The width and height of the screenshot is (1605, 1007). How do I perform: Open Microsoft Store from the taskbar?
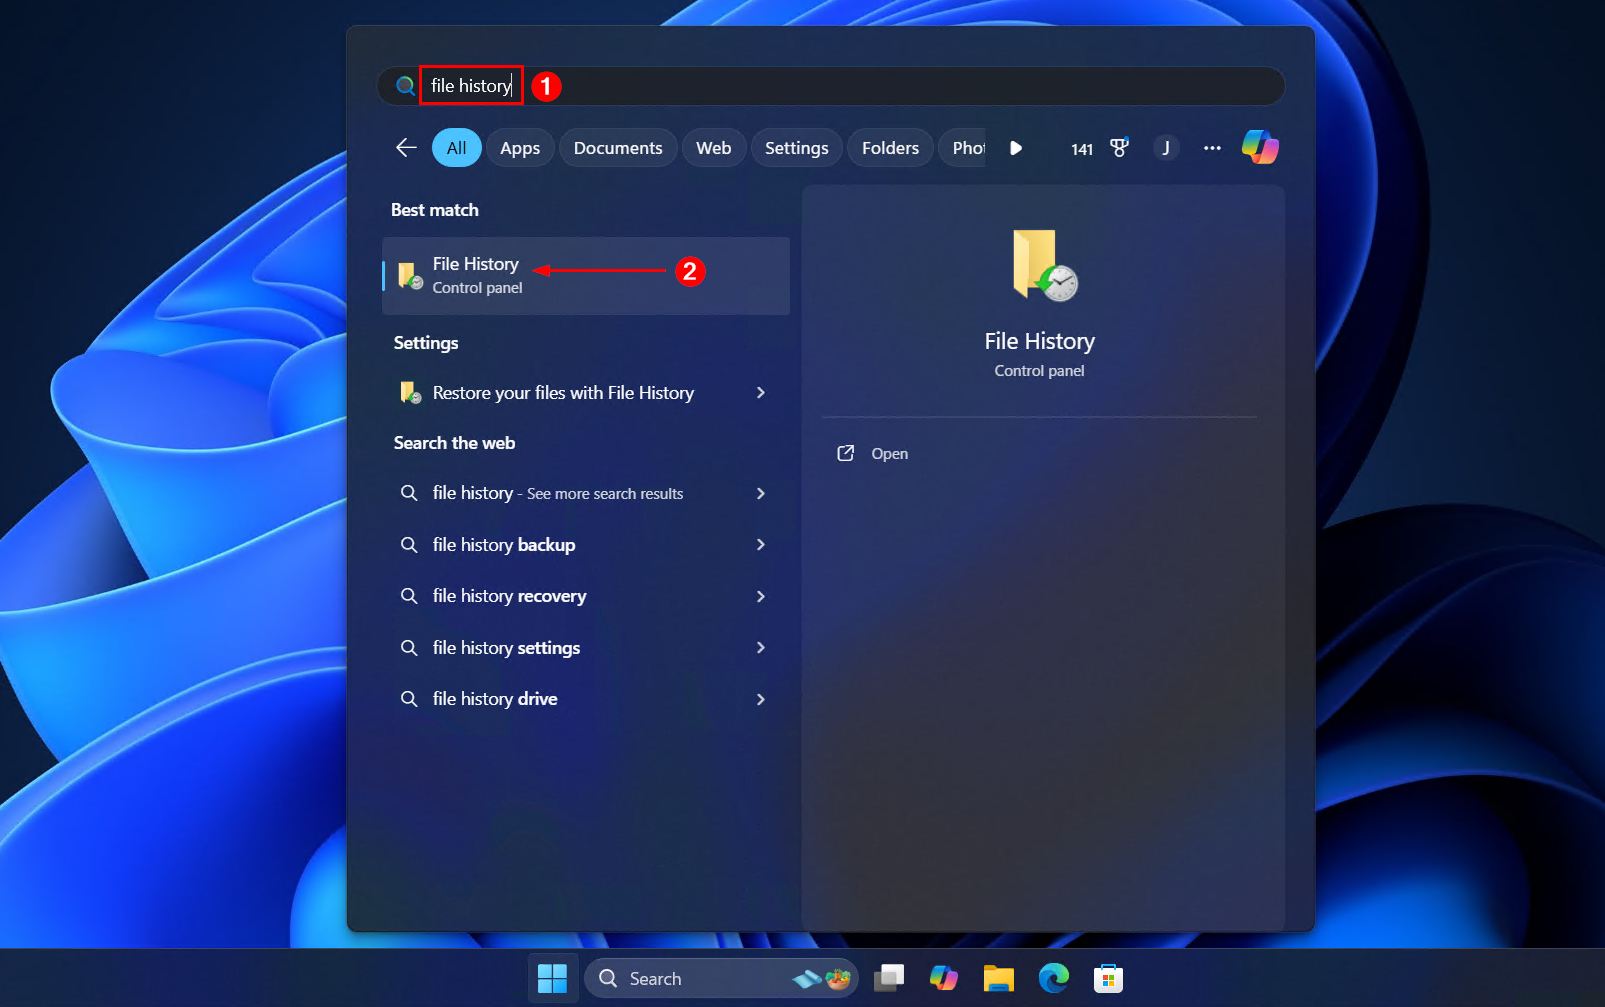1108,979
